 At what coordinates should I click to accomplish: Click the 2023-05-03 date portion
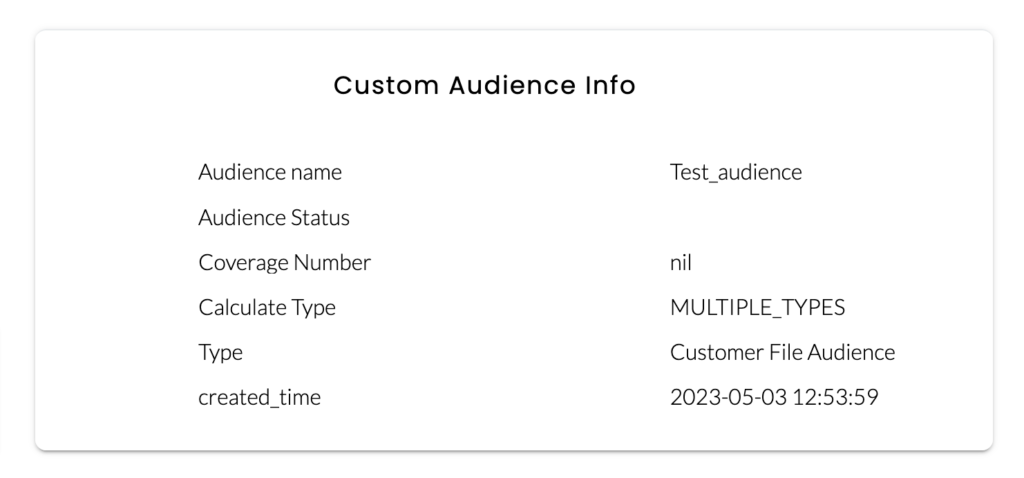(729, 396)
